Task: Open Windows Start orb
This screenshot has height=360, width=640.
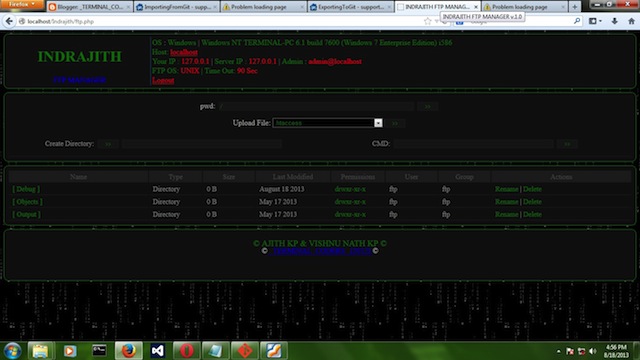Action: (x=13, y=351)
